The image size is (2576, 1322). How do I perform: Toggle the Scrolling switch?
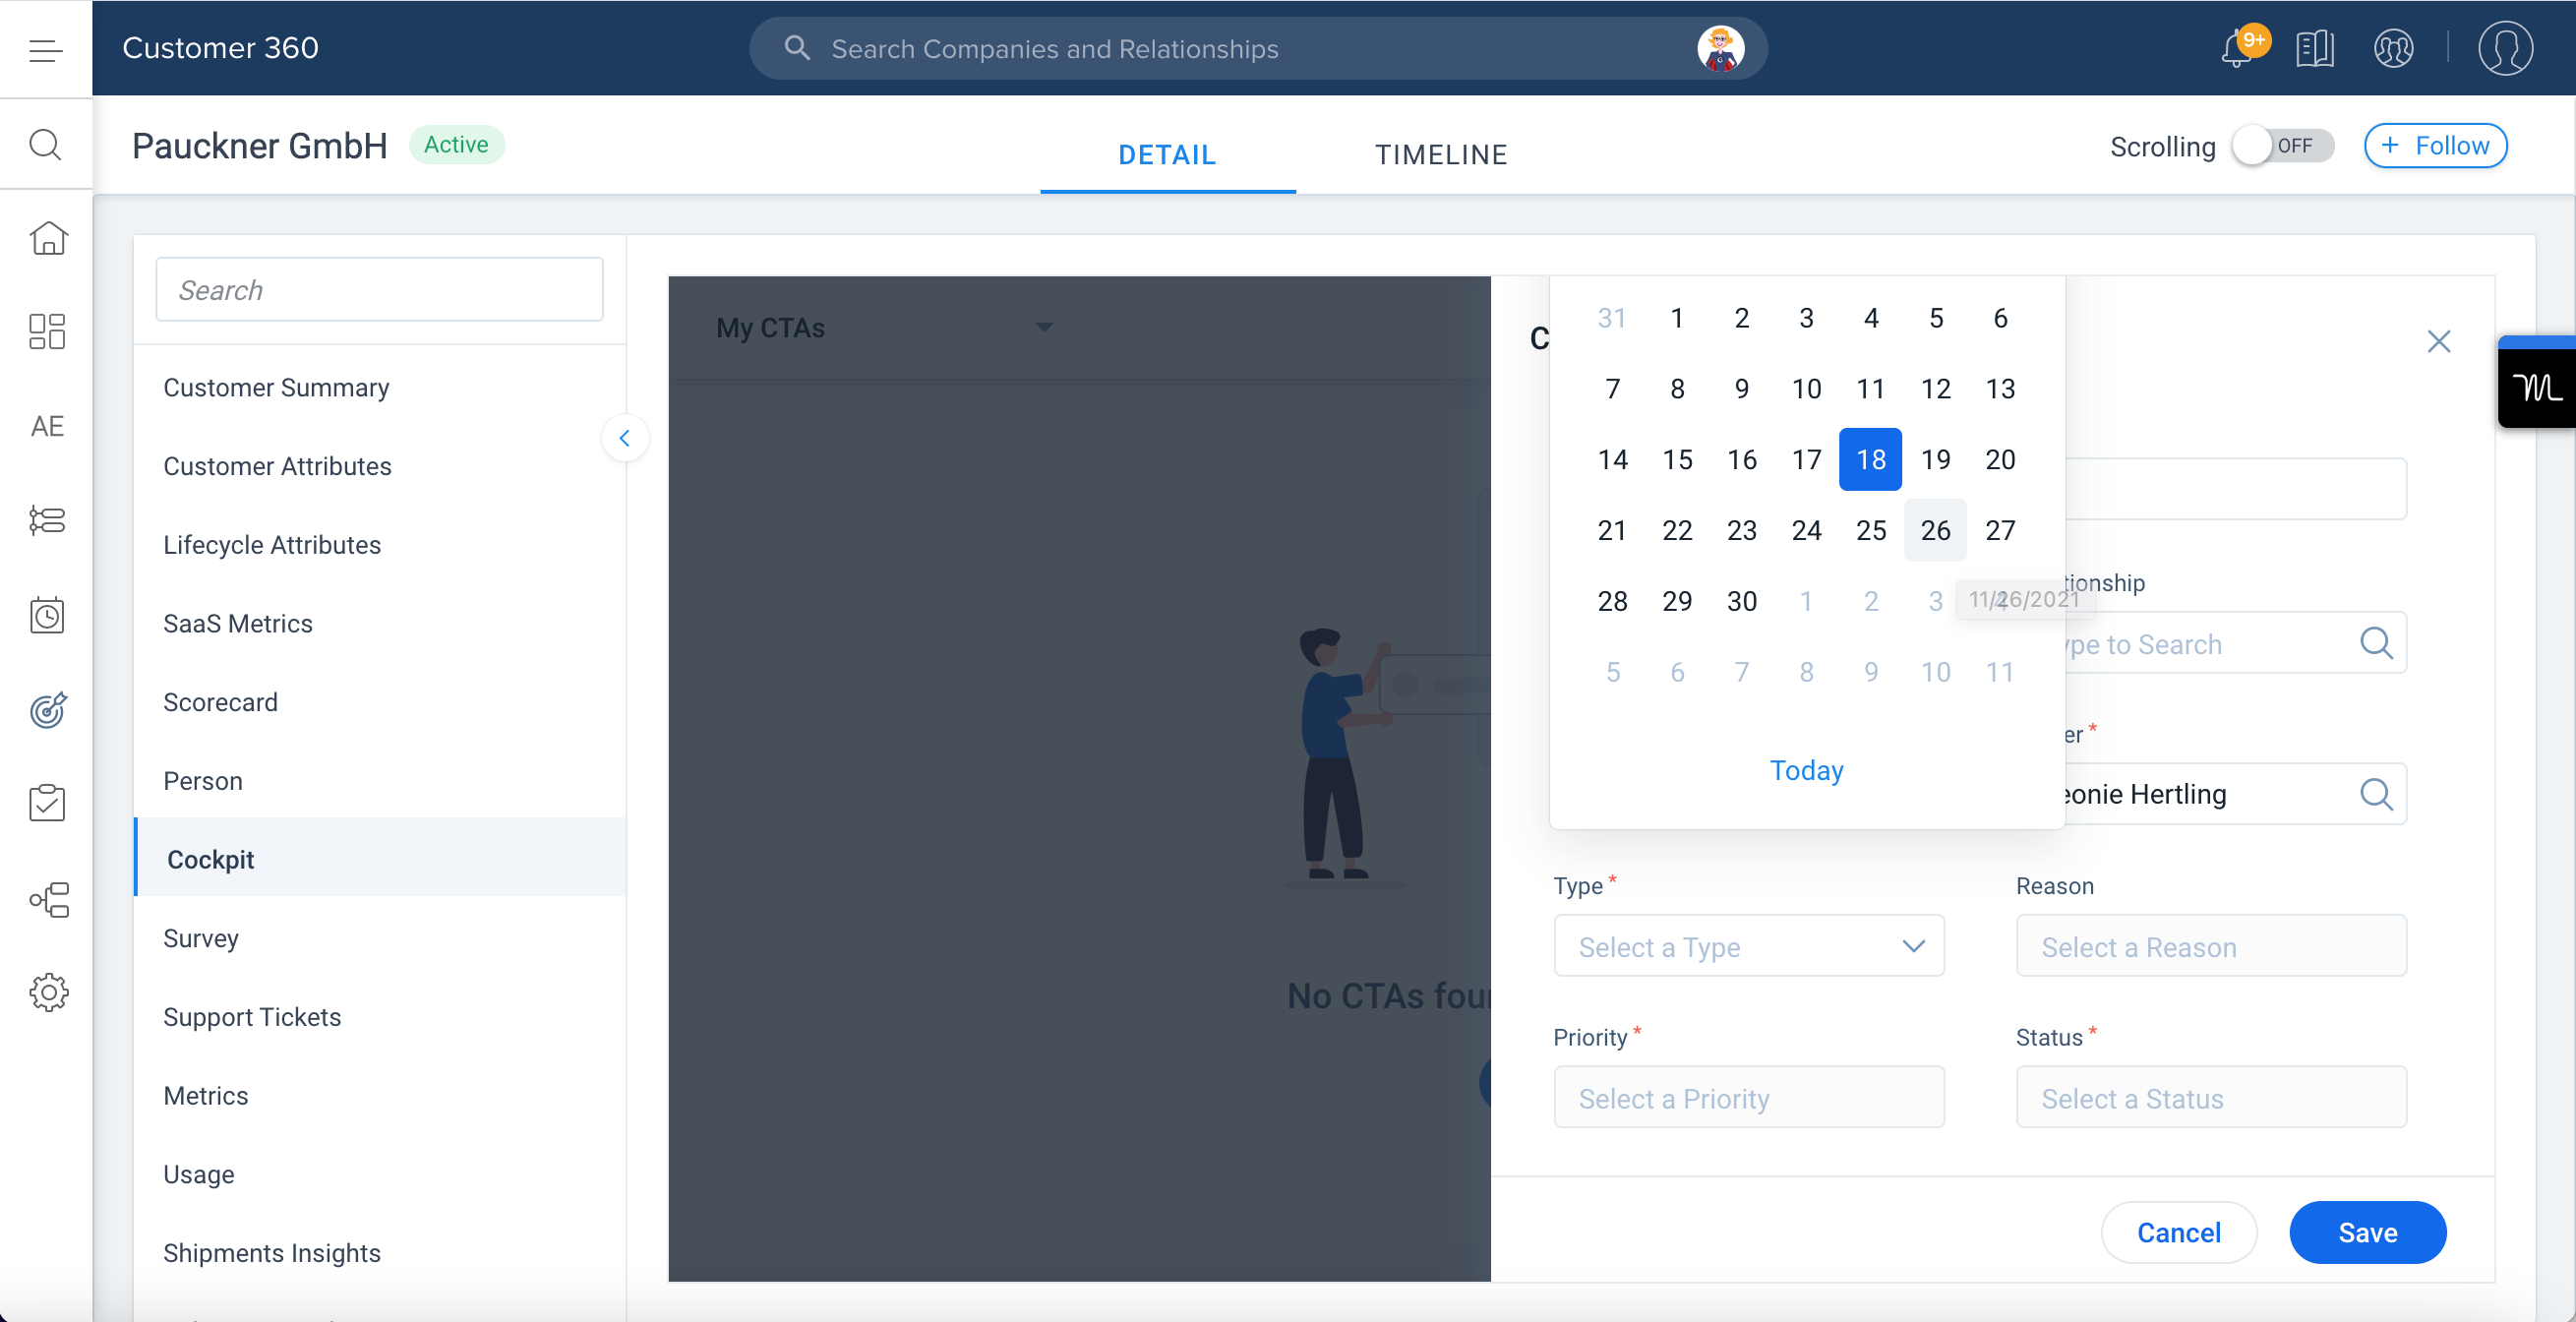coord(2283,146)
